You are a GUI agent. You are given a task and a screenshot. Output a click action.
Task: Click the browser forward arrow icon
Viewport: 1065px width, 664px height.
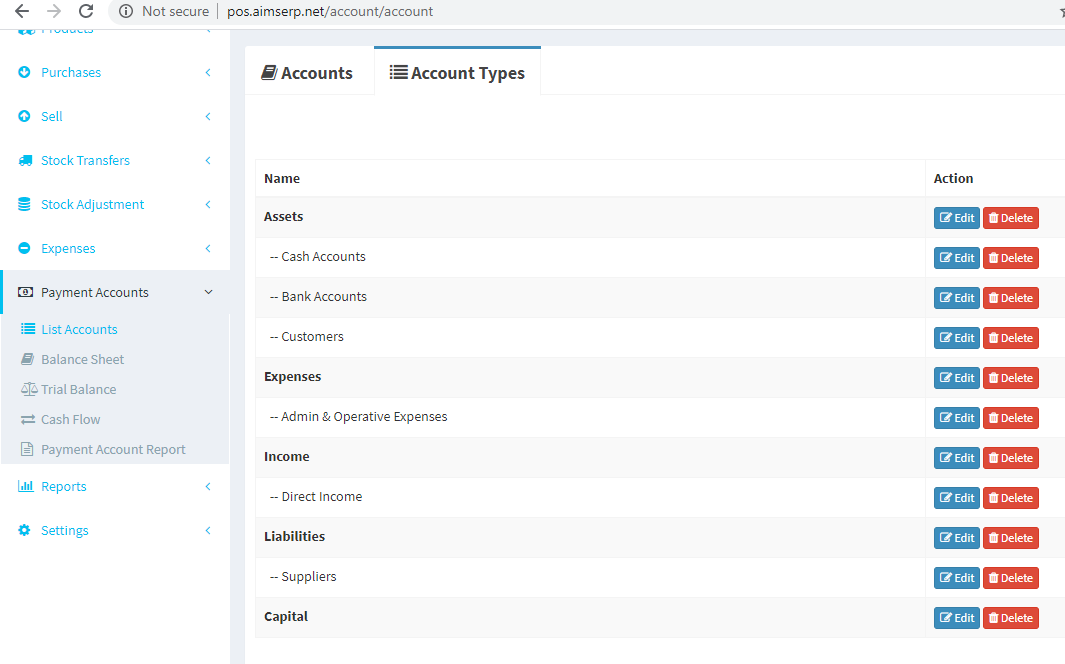pyautogui.click(x=54, y=11)
